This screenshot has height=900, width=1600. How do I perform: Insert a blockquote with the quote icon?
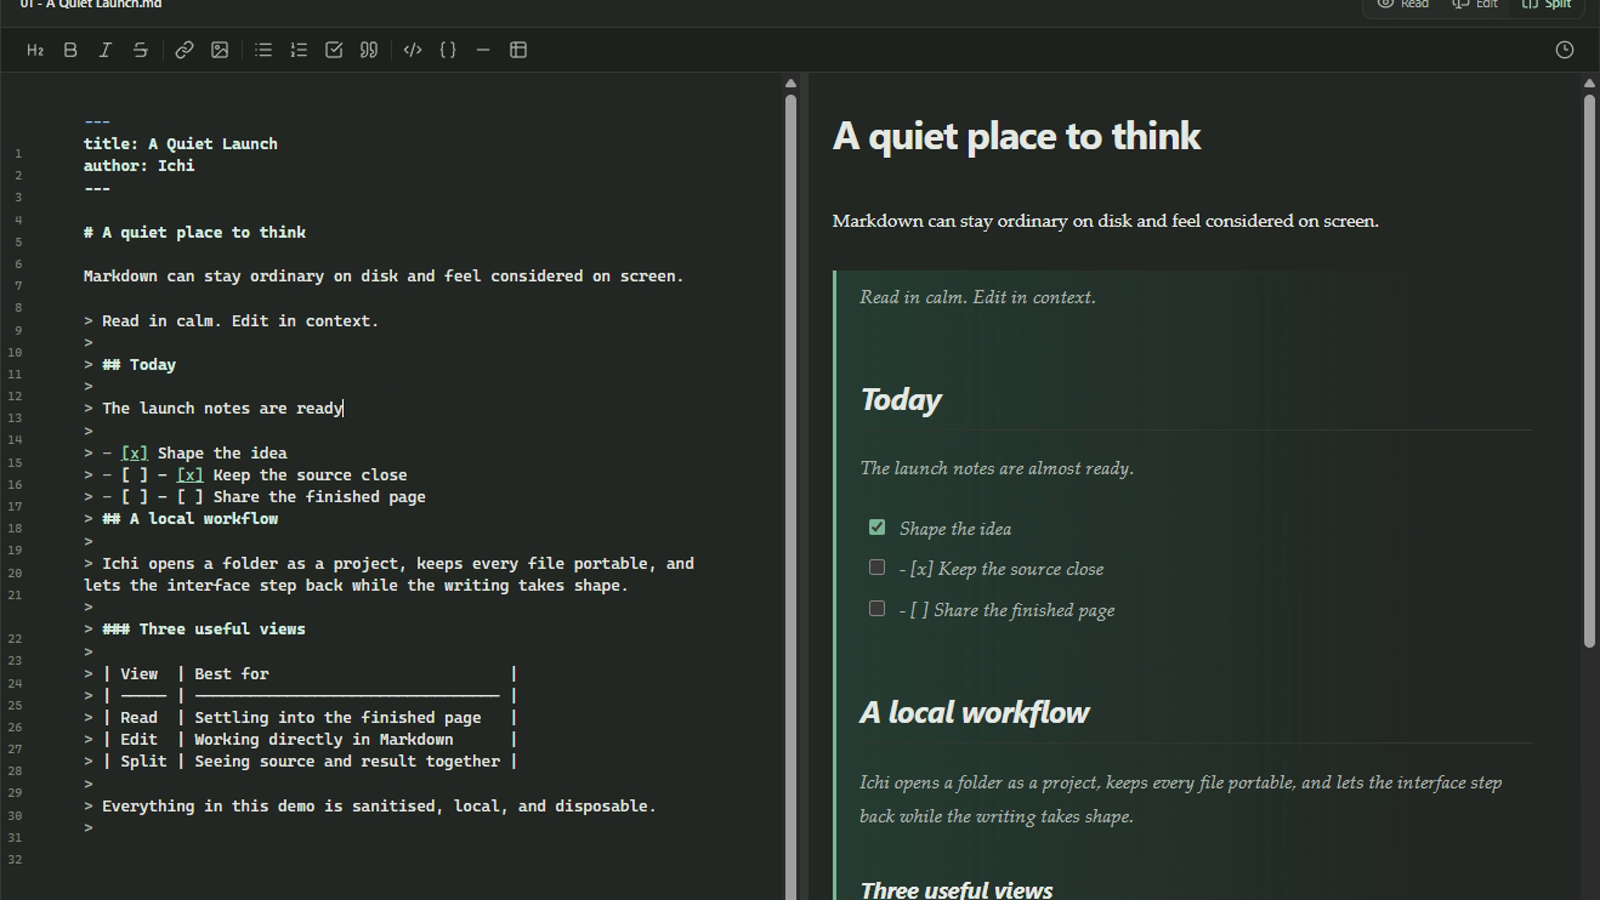point(369,50)
